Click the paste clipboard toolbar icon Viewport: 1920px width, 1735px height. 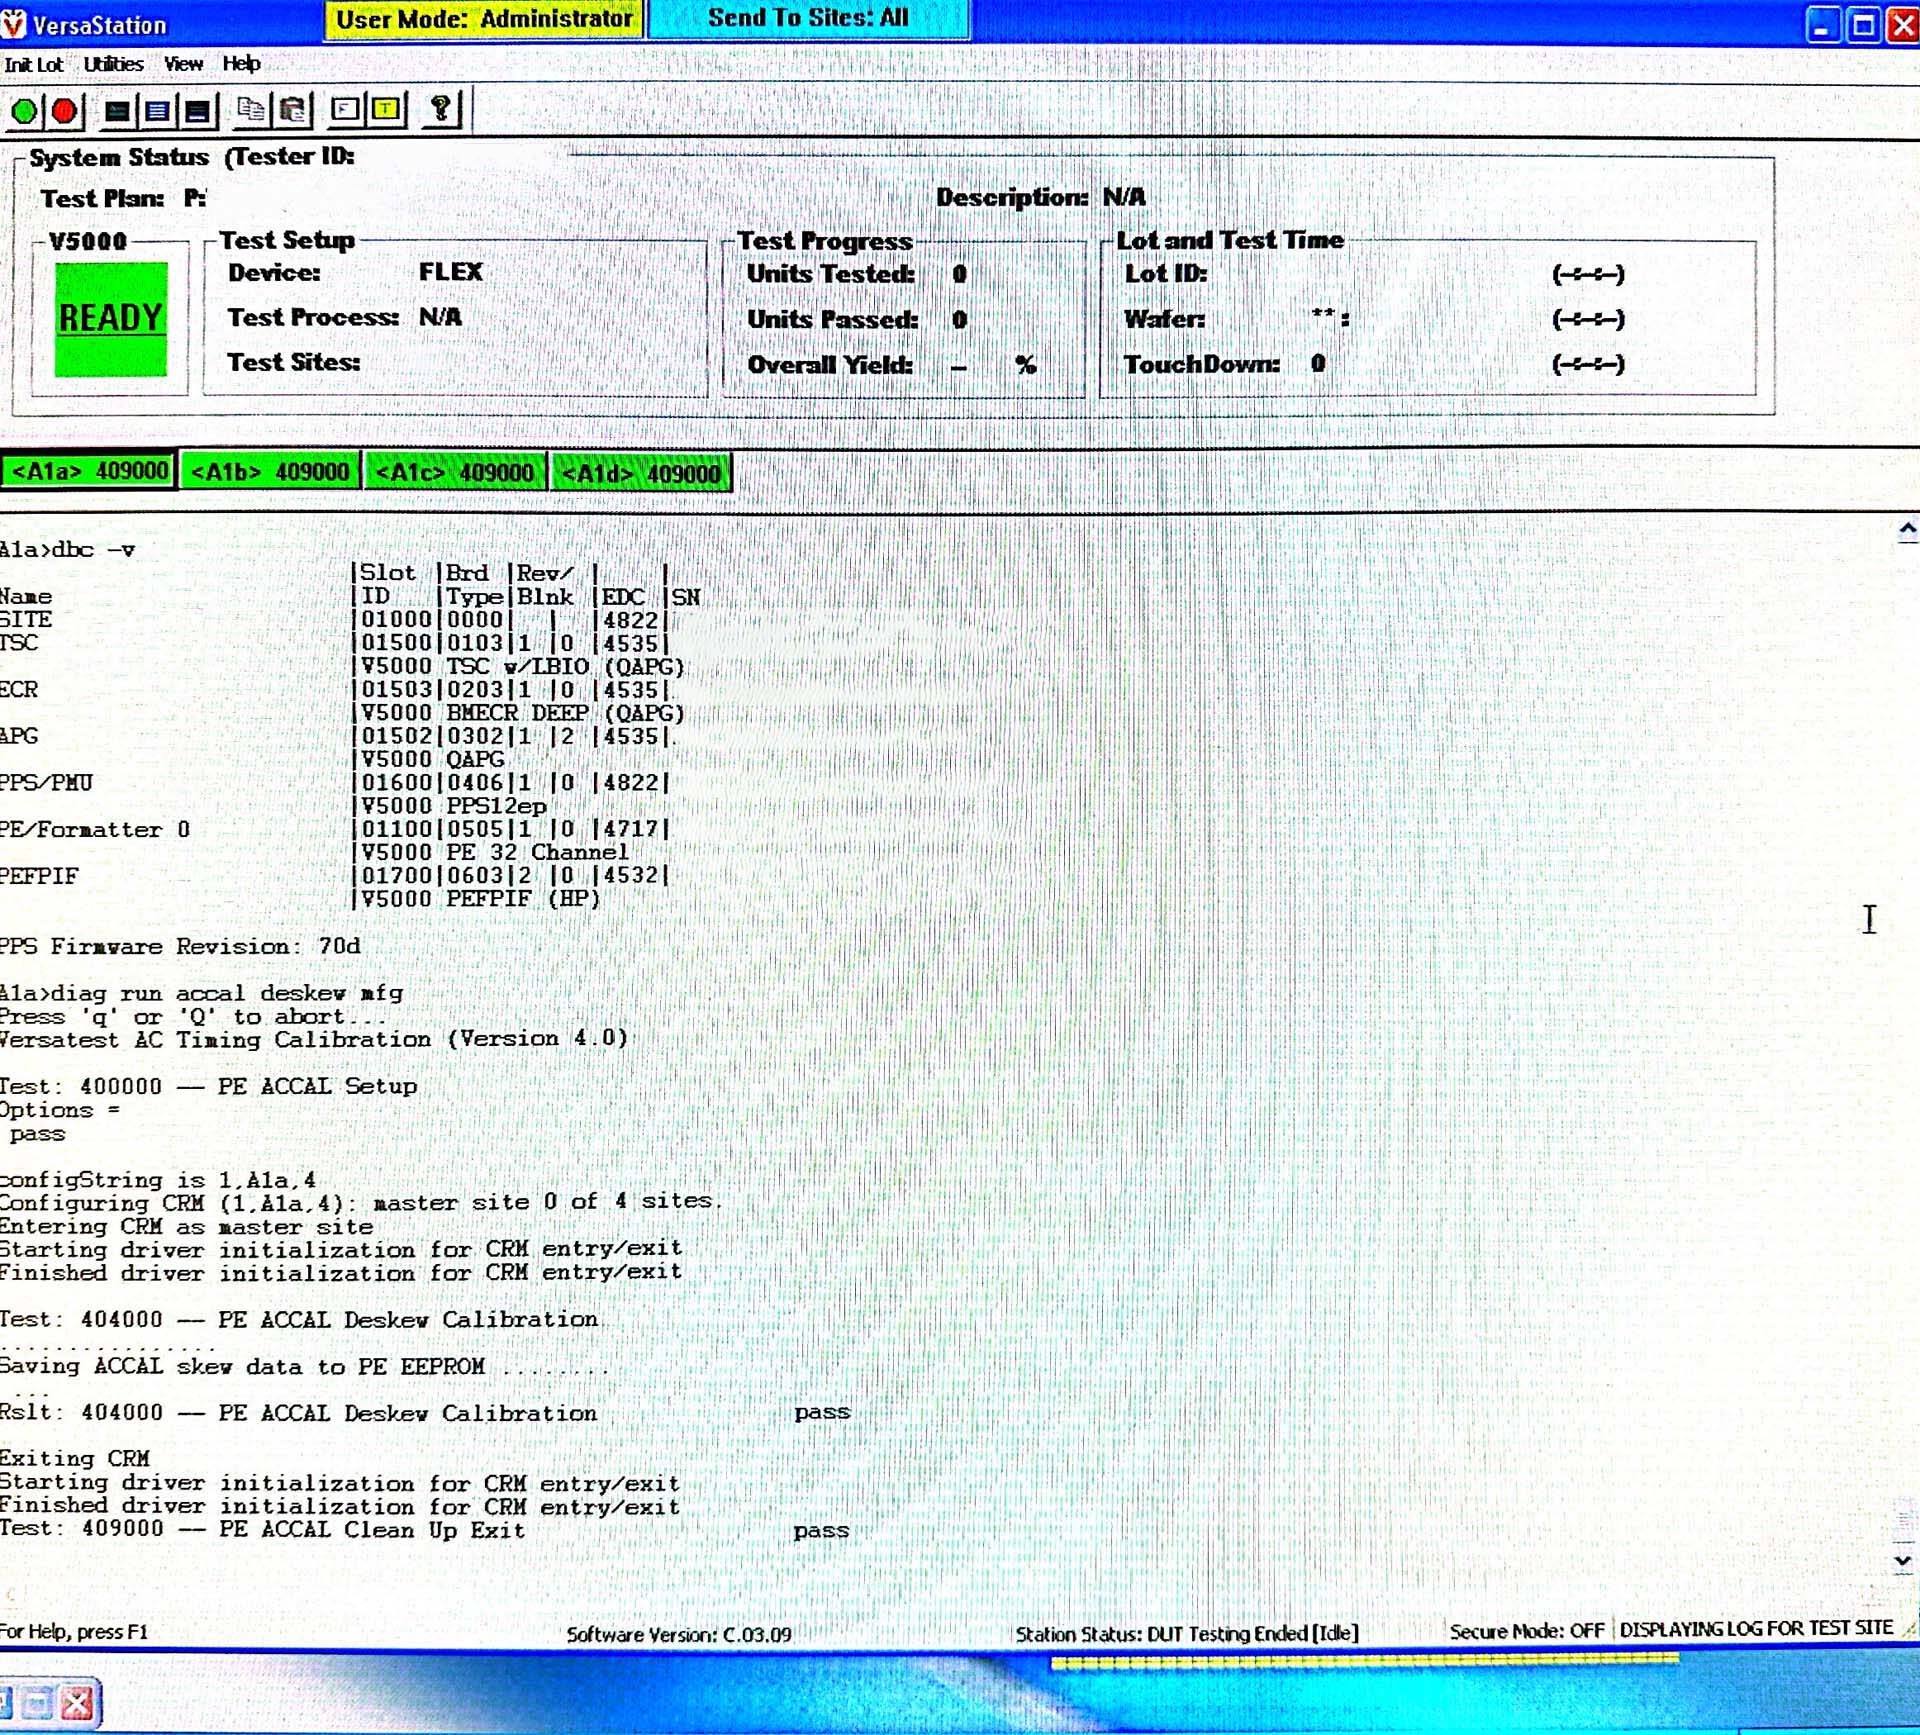(293, 109)
